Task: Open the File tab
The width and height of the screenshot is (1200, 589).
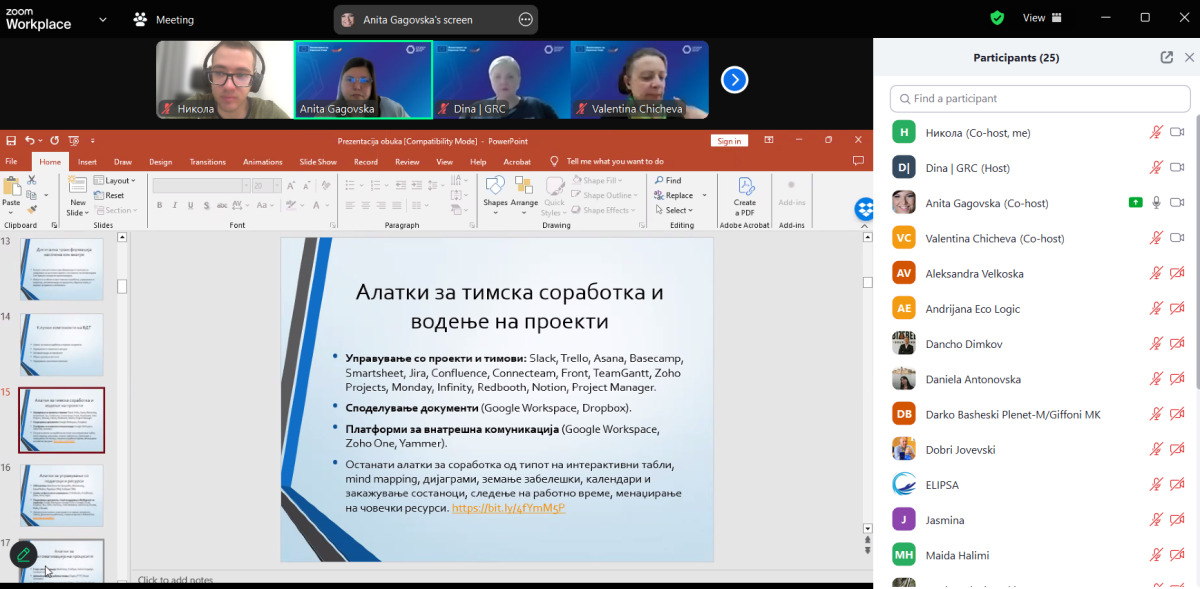Action: pyautogui.click(x=11, y=161)
